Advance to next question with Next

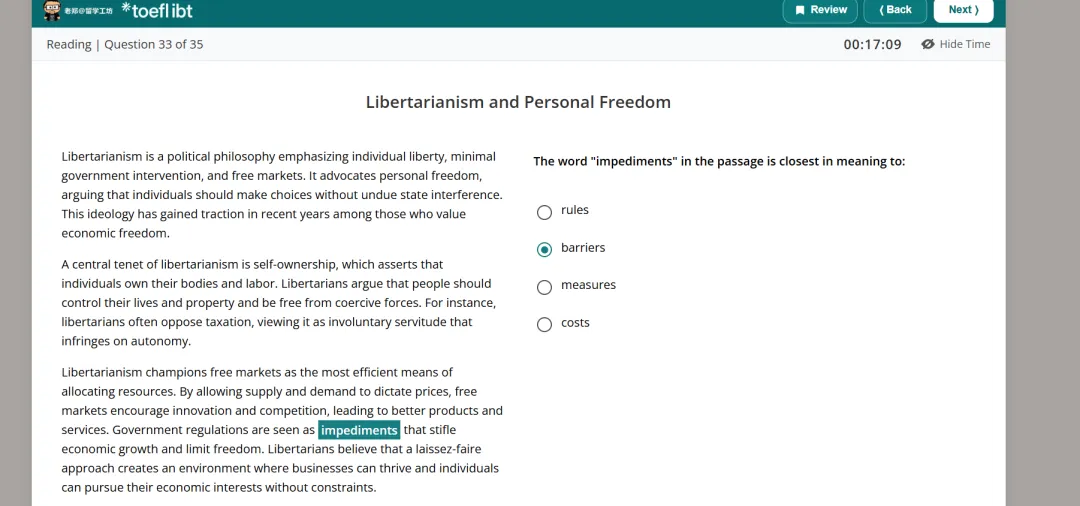963,10
